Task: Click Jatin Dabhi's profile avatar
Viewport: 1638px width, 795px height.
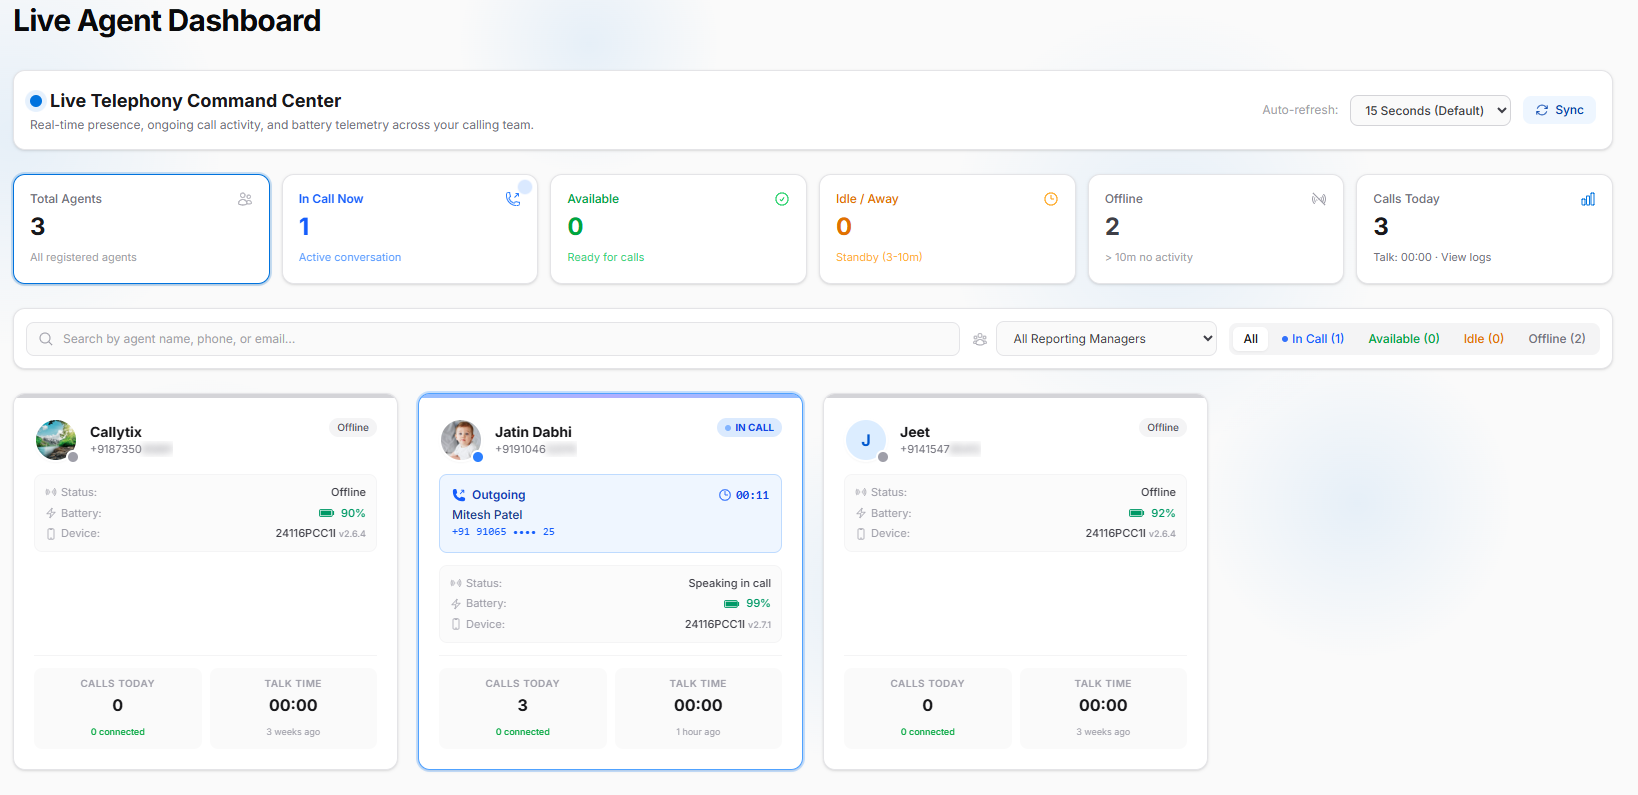Action: pos(461,440)
